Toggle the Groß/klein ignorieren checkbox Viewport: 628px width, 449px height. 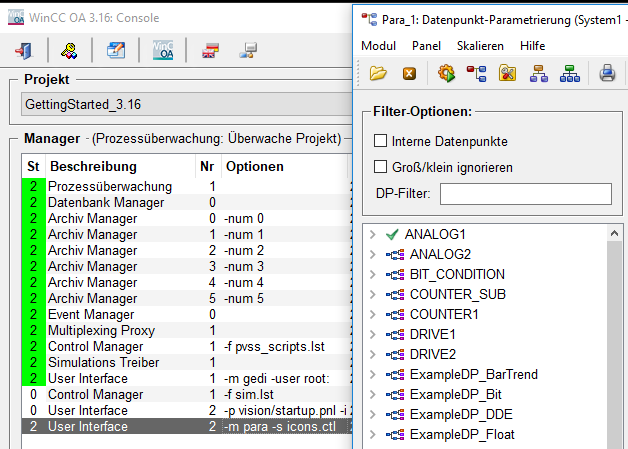coord(380,167)
